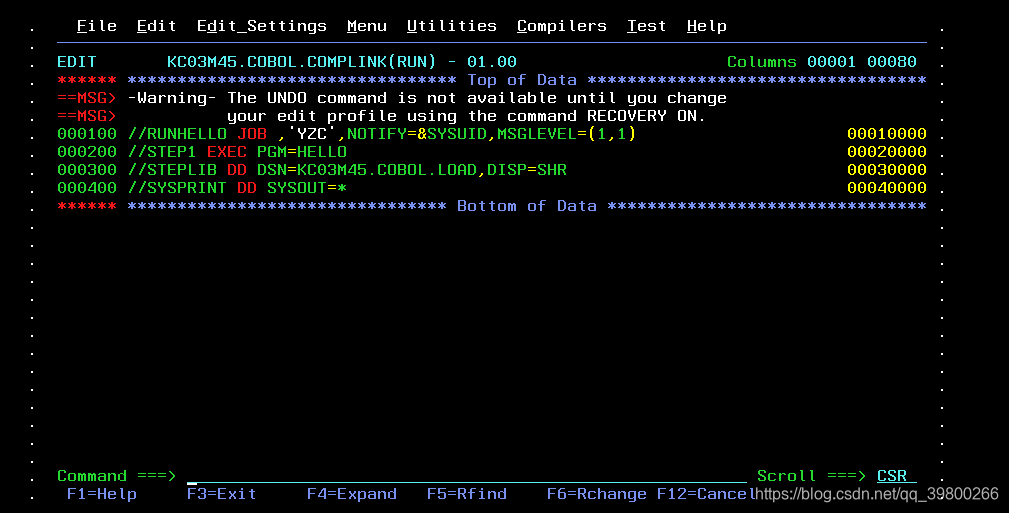Click dataset name KC03M45.COBOL.COMPLINK(RUN)
The image size is (1009, 513).
[302, 62]
